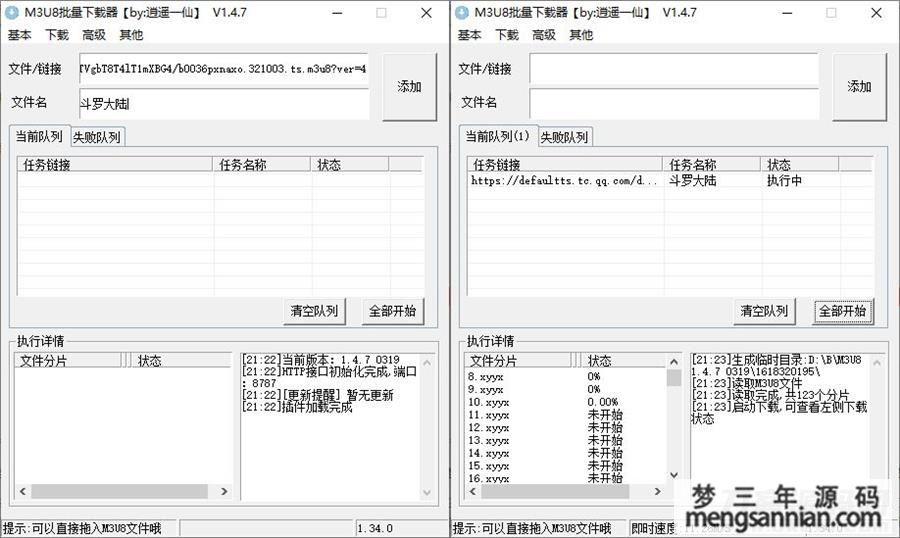Click 文件分片 column header in left window
Image resolution: width=900 pixels, height=538 pixels.
[x=68, y=361]
